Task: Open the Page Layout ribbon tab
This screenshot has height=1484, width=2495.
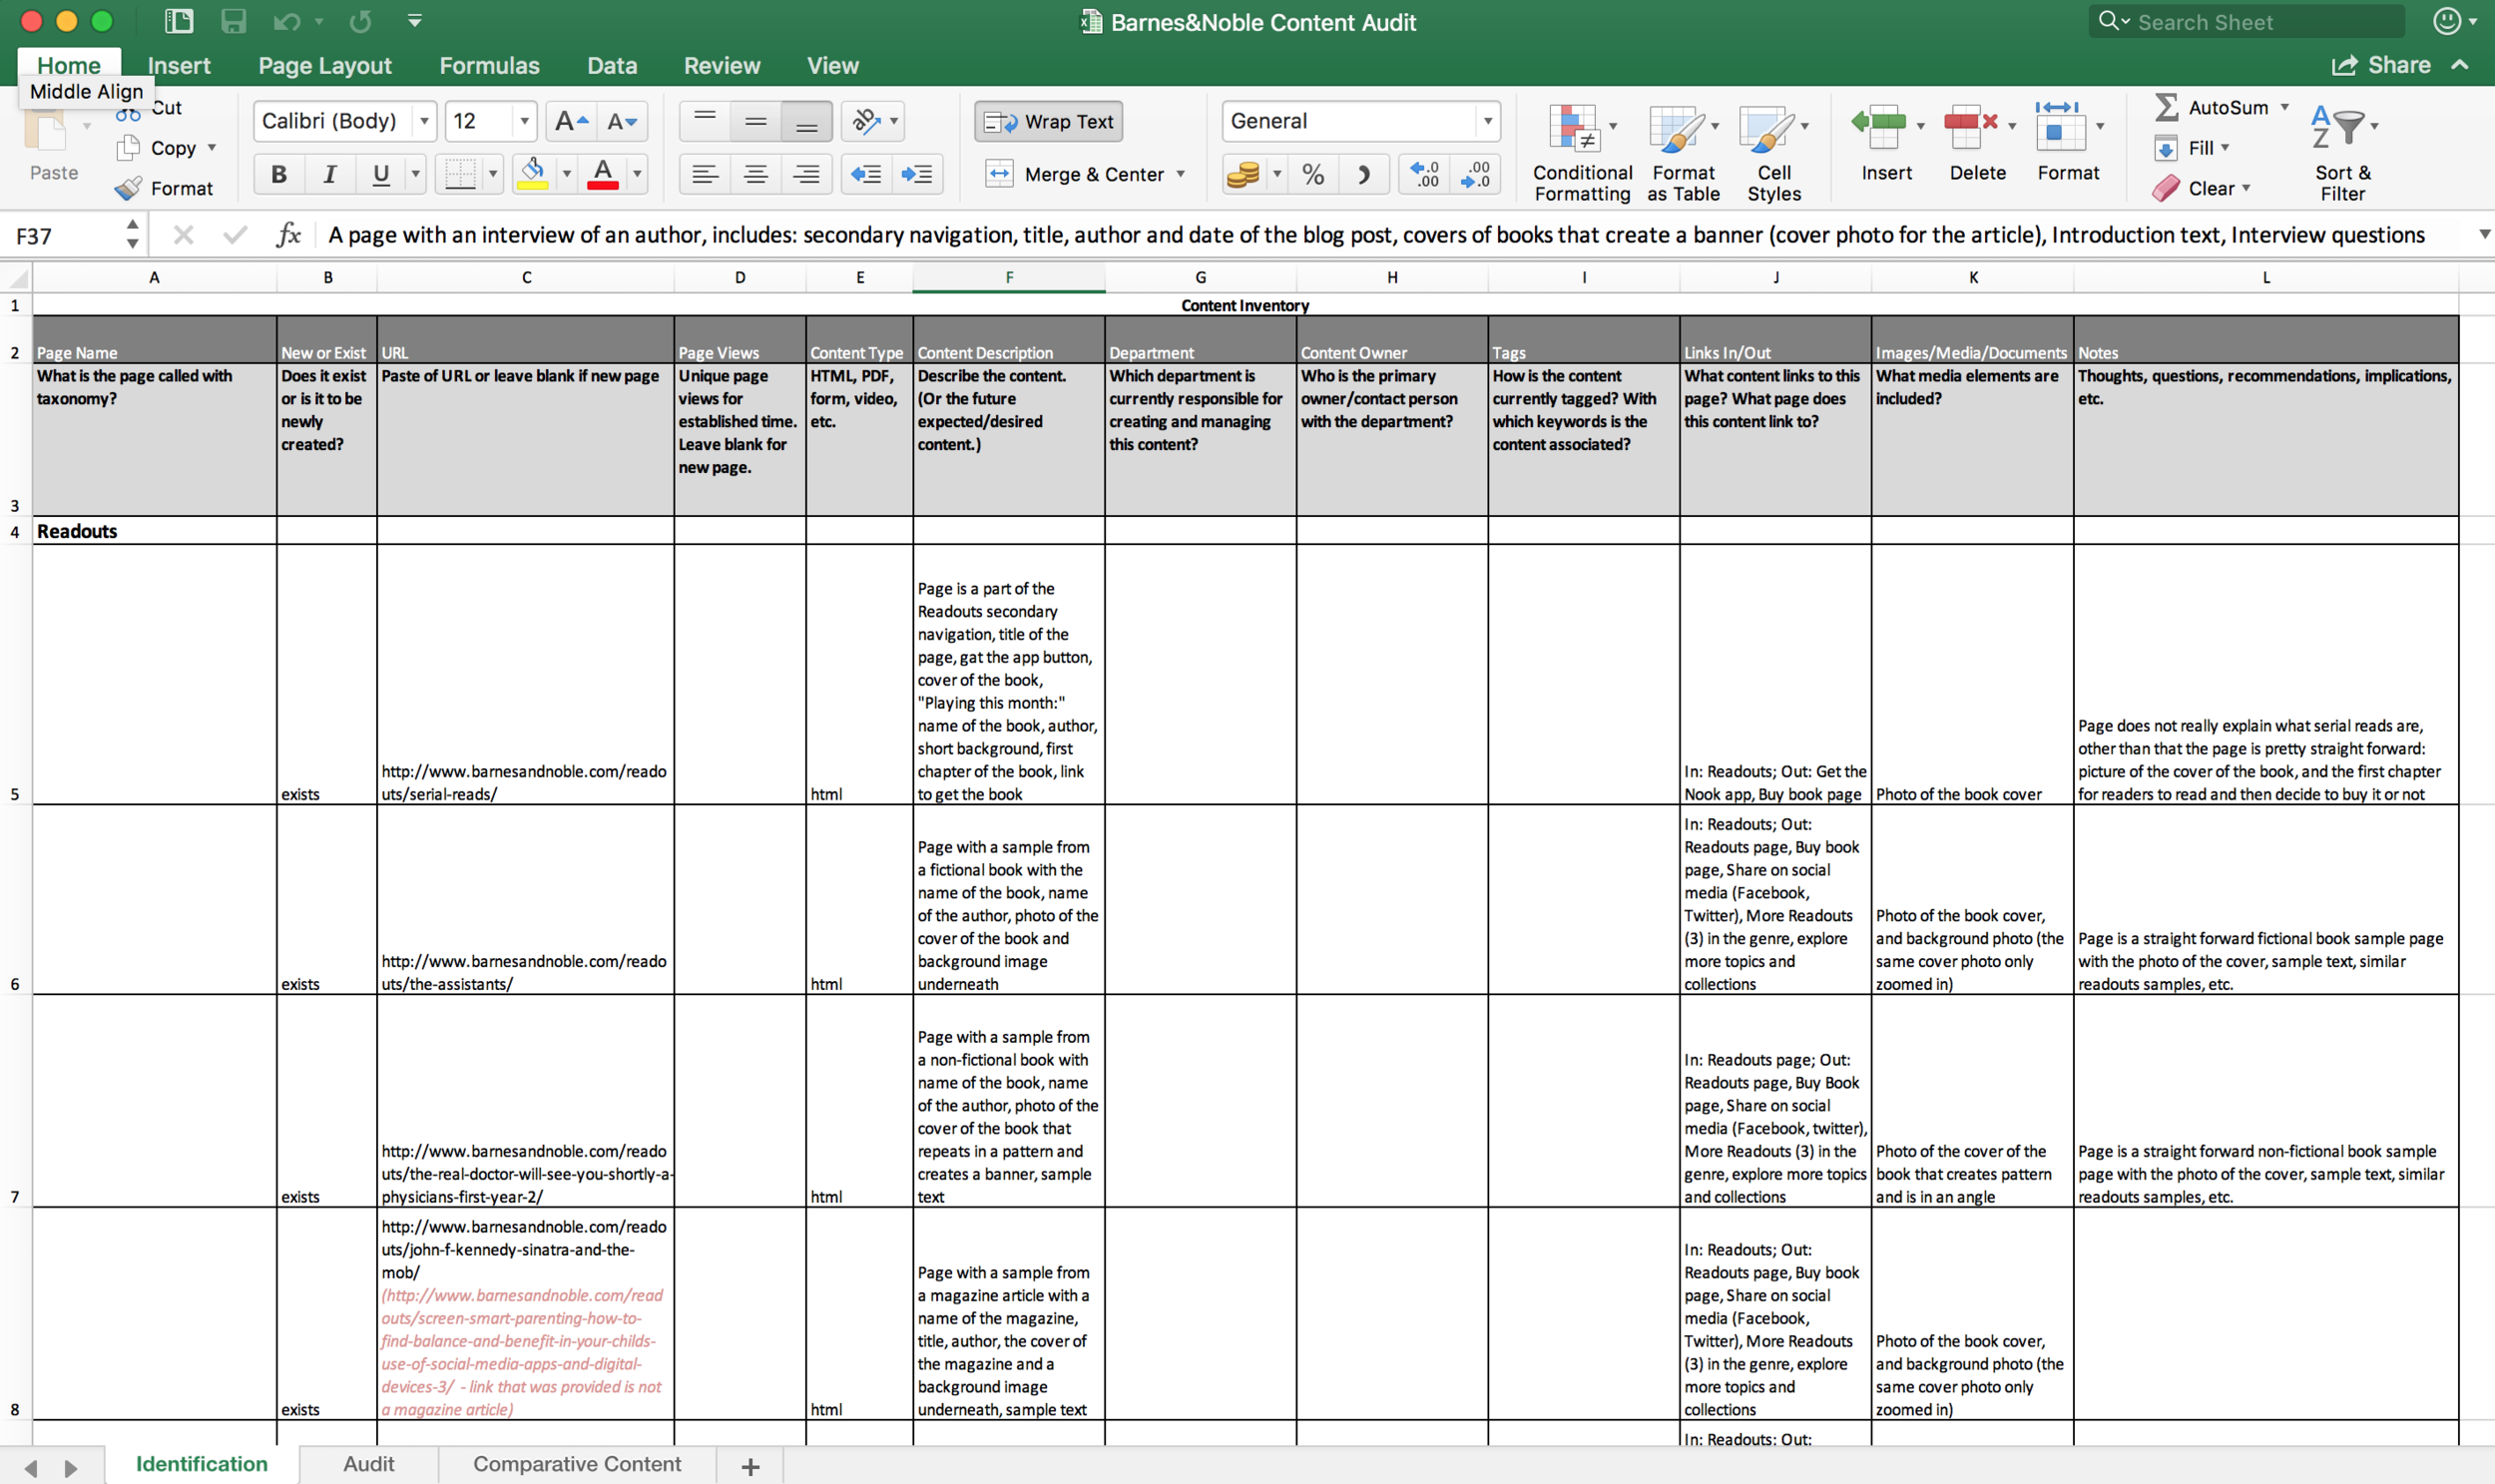Action: point(325,65)
